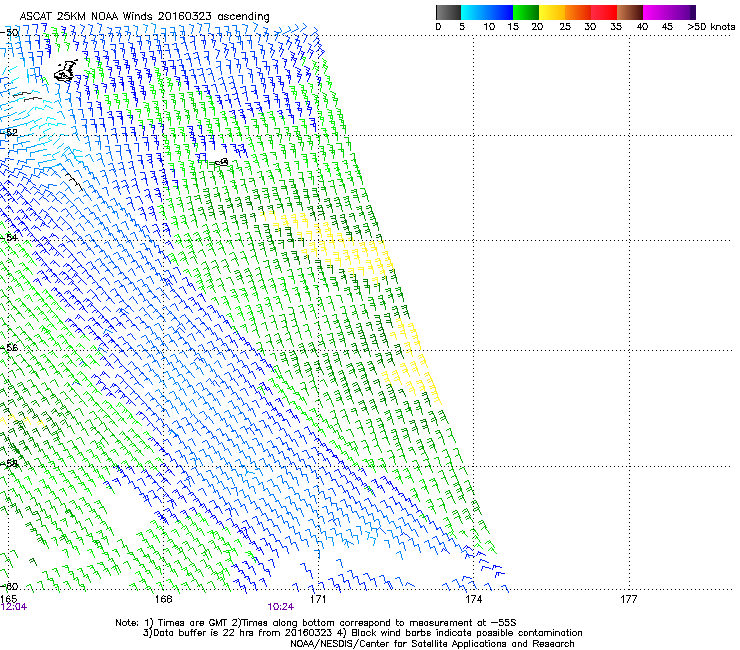Click the '45' label under the color scale
Viewport: 740px width, 650px height.
click(x=667, y=27)
